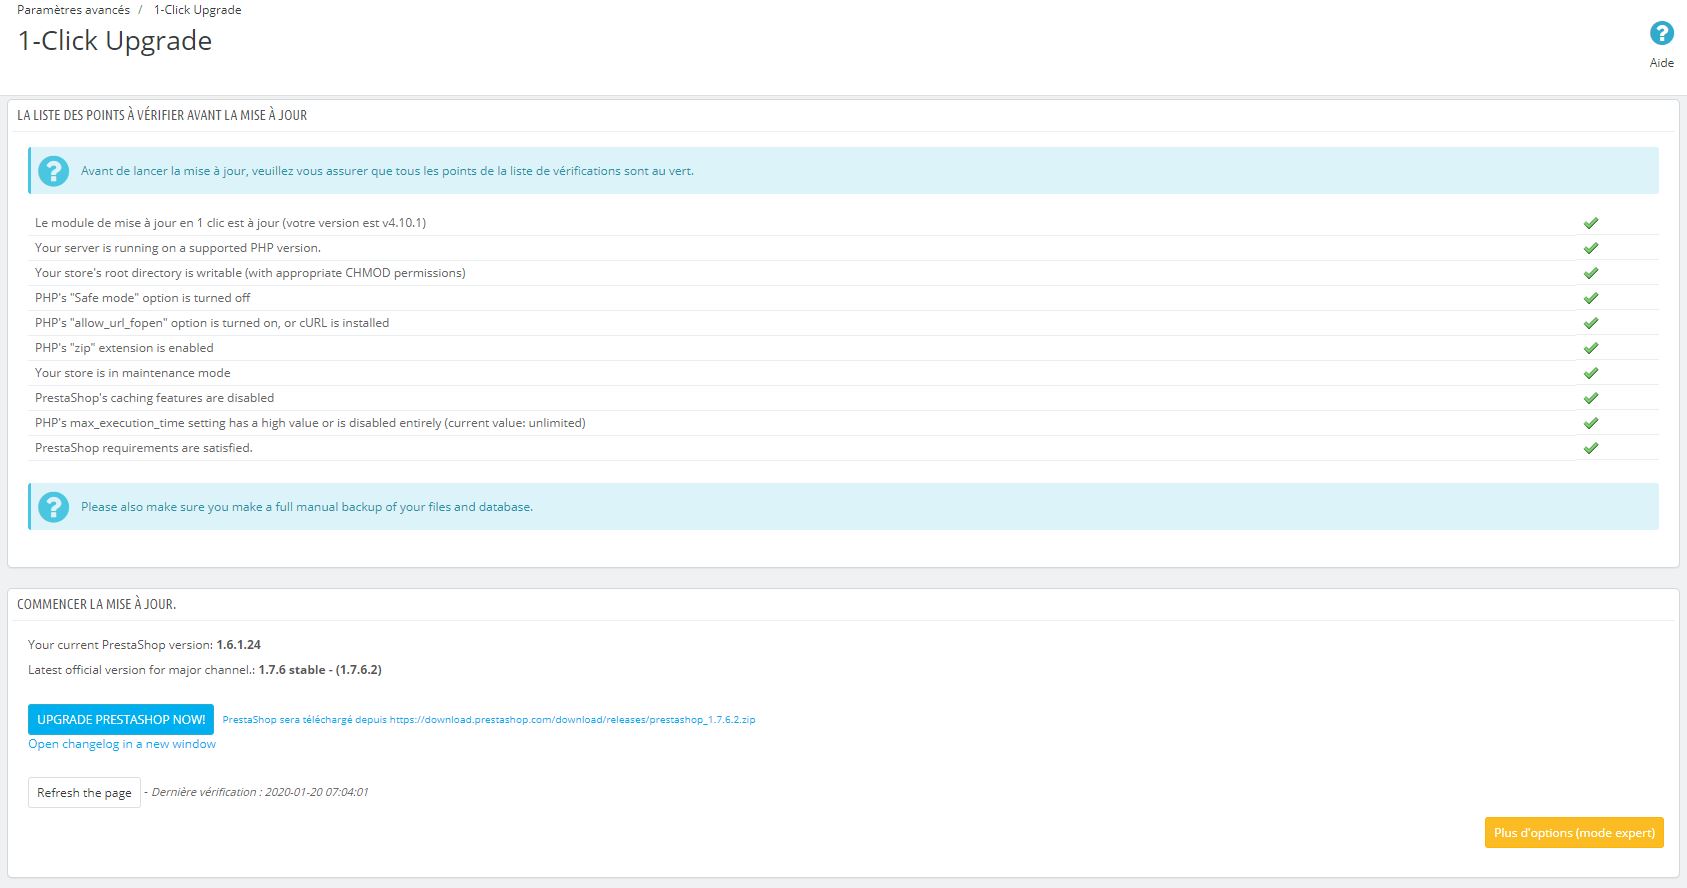Click the max_execution_time setting text
Viewport: 1687px width, 888px height.
point(310,423)
